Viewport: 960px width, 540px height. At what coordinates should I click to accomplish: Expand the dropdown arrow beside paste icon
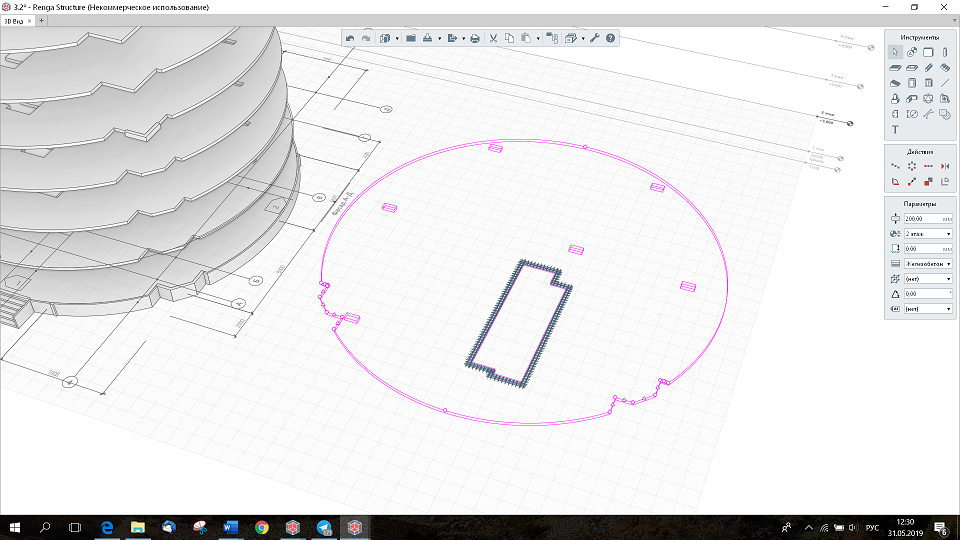coord(538,39)
